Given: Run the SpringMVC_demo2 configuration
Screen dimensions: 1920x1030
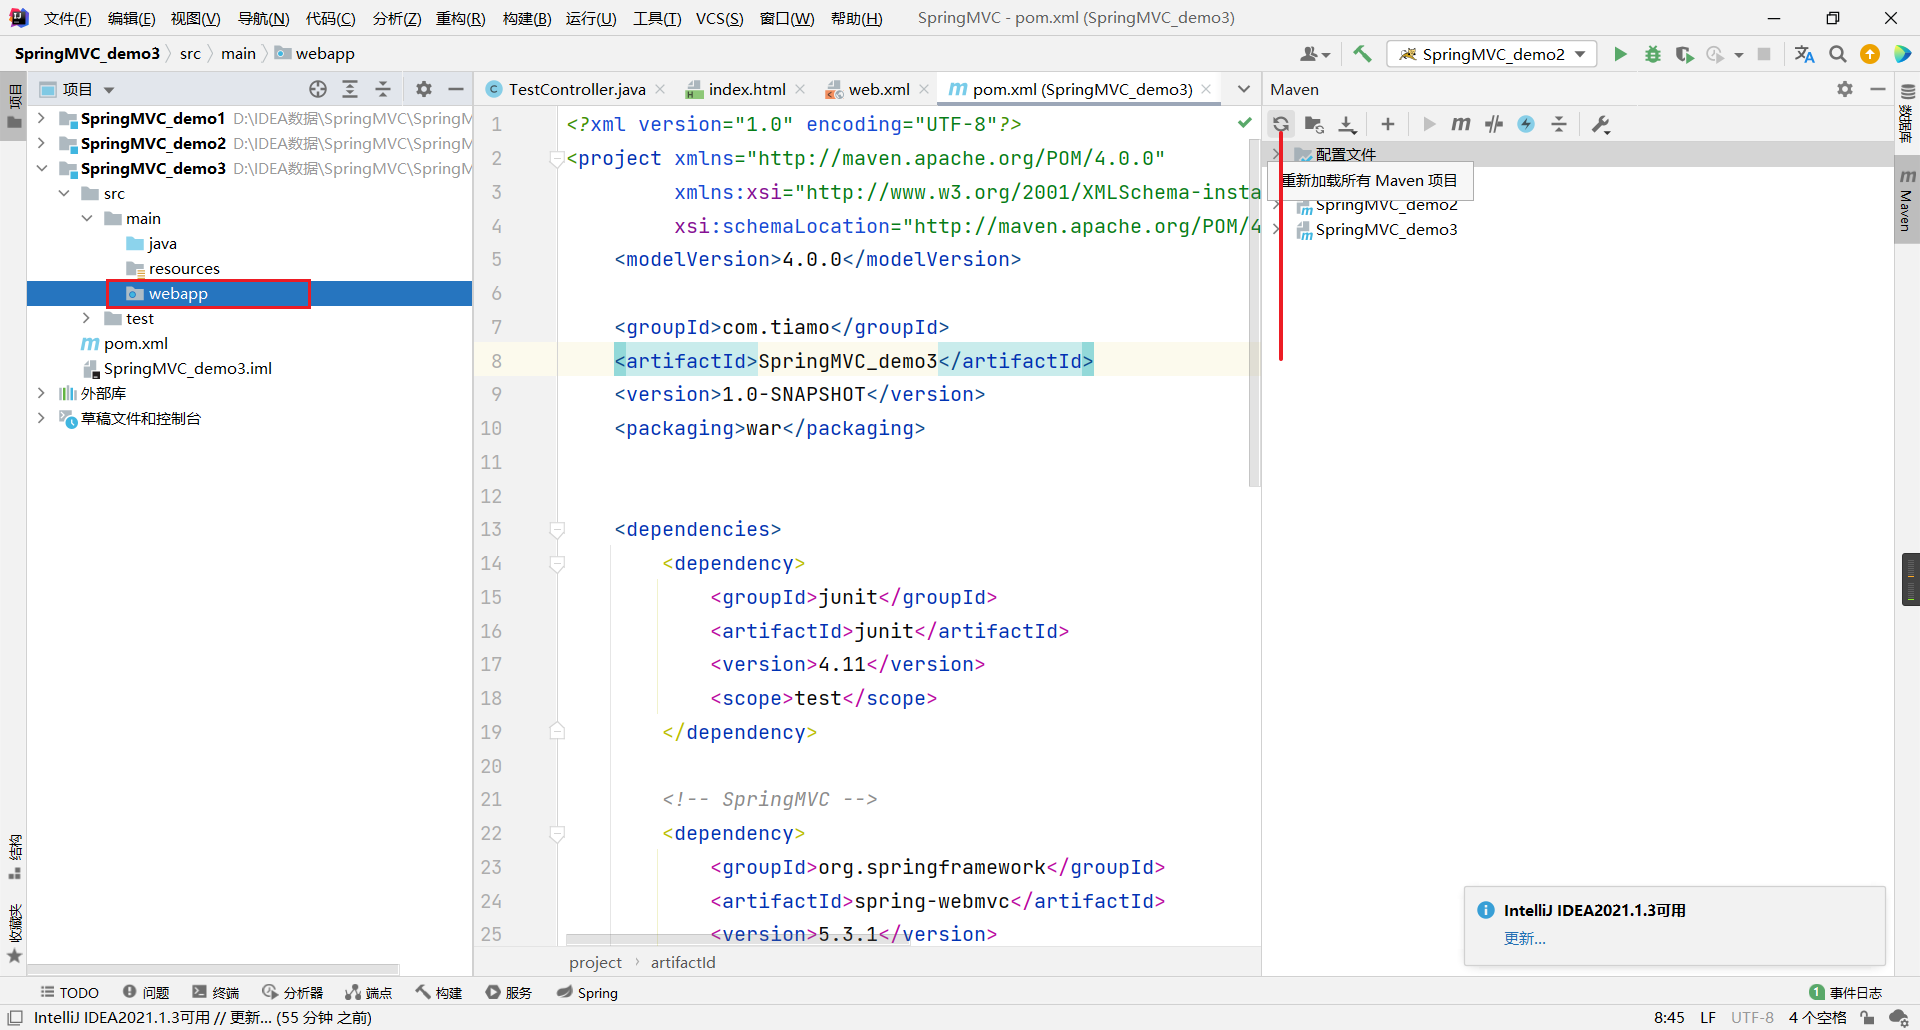Looking at the screenshot, I should point(1620,54).
